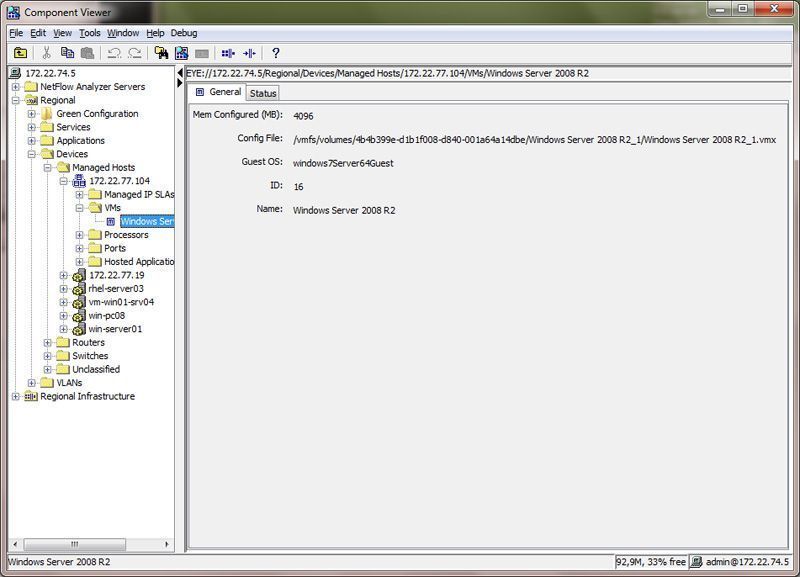Click the server icon next to 172.22.77.19
This screenshot has height=577, width=800.
coord(79,275)
